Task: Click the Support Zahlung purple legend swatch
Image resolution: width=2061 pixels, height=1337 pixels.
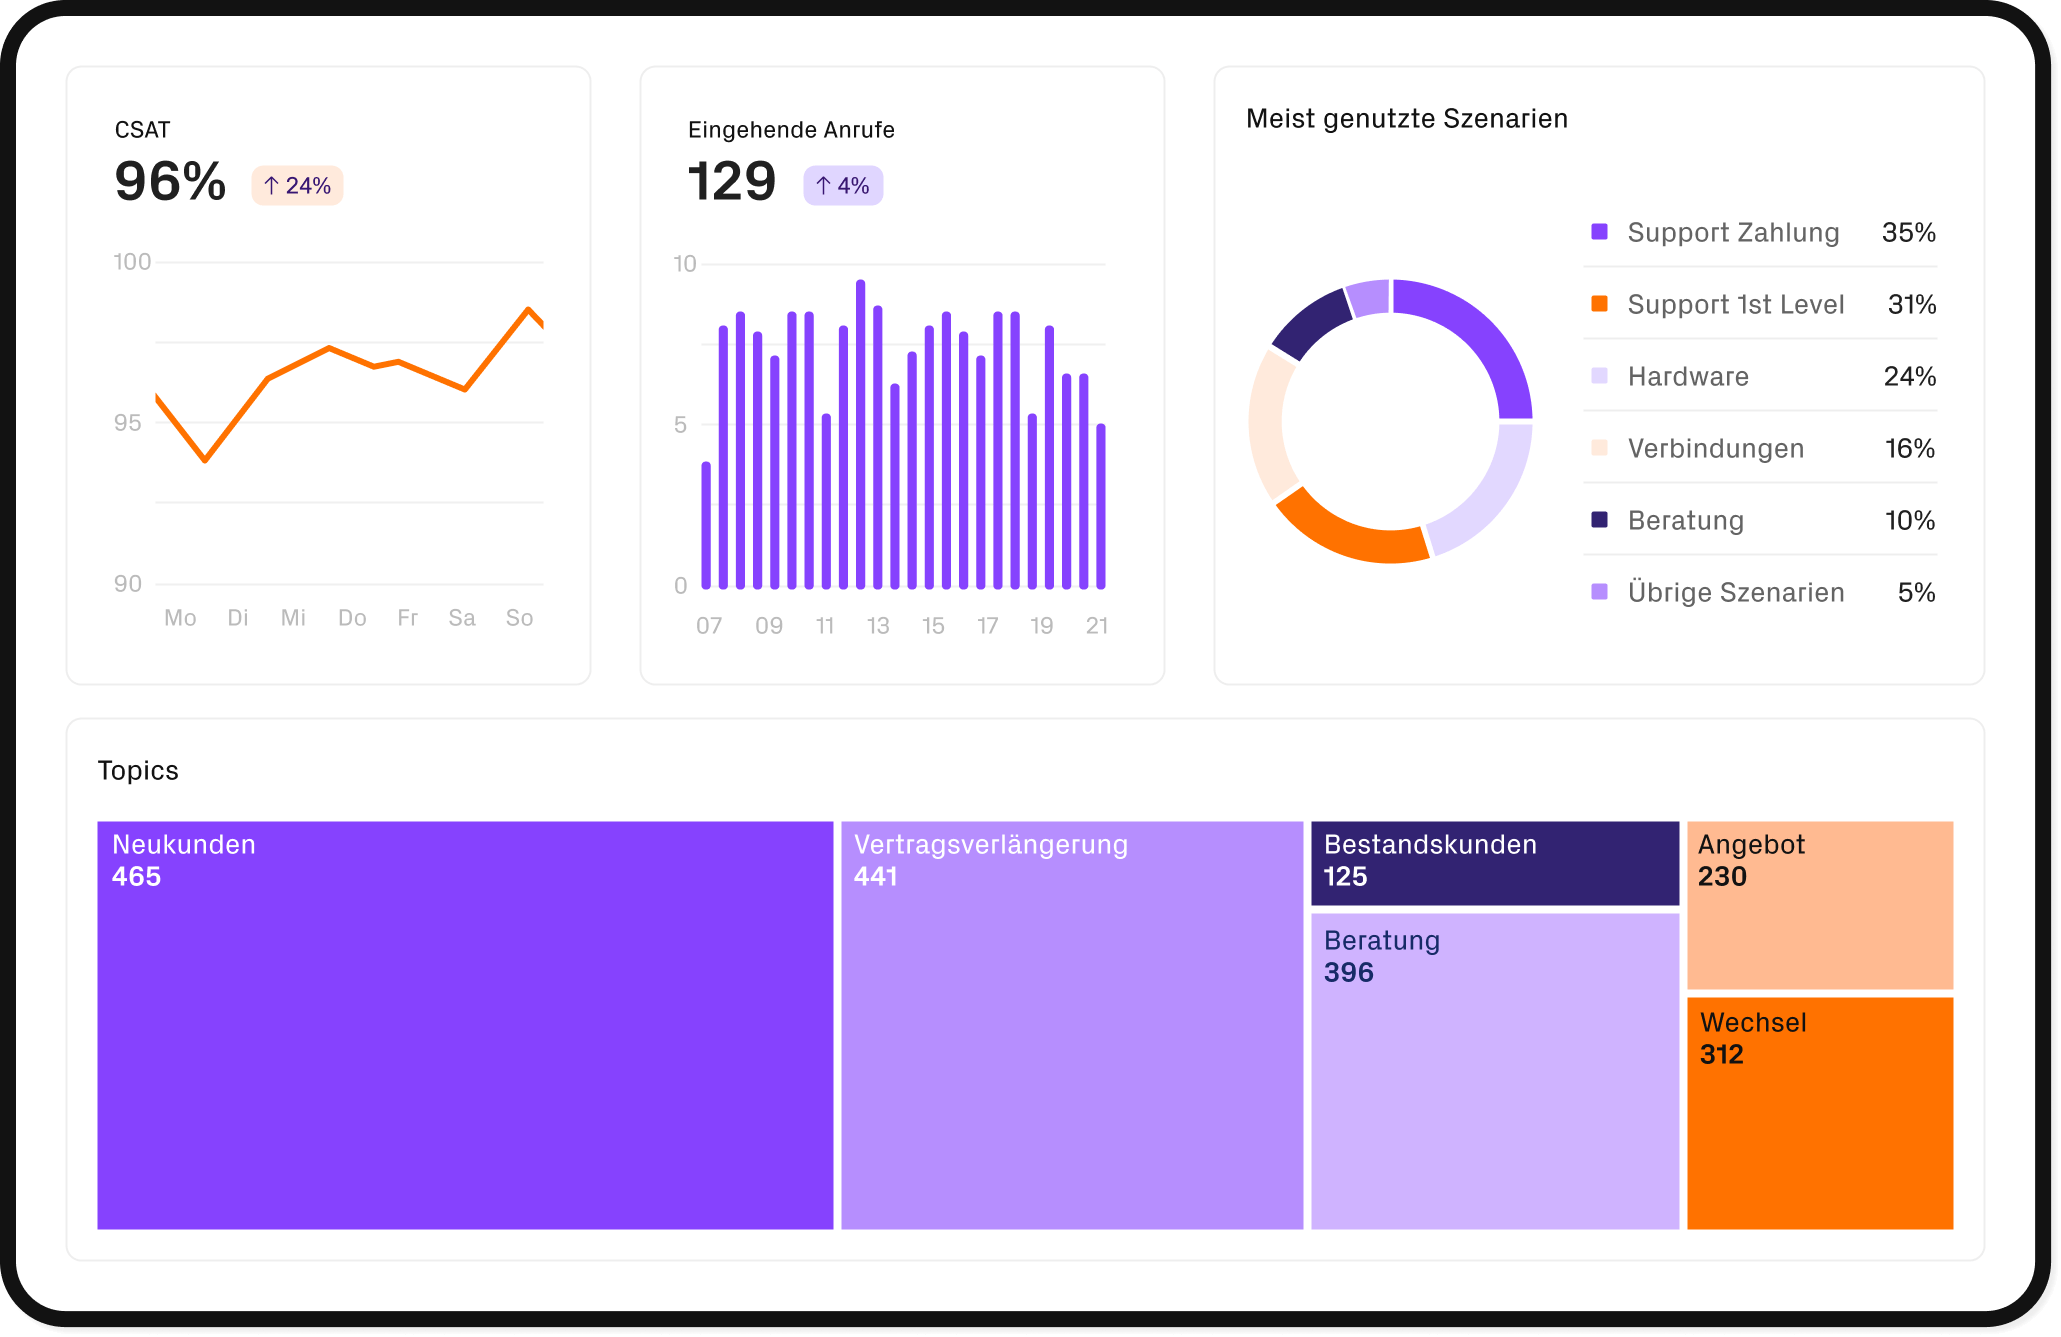Action: click(1599, 232)
